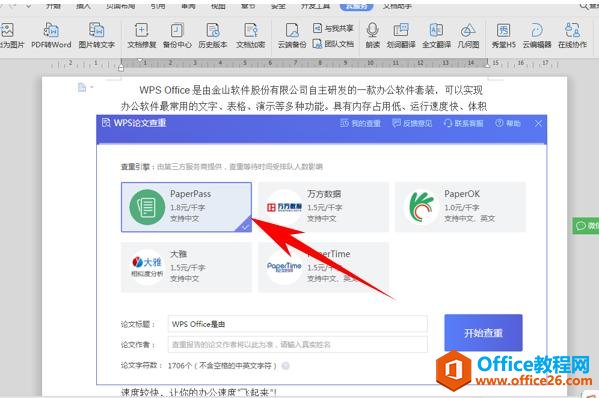The height and width of the screenshot is (398, 599).
Task: Click the page icon in document margin
Action: coord(82,87)
